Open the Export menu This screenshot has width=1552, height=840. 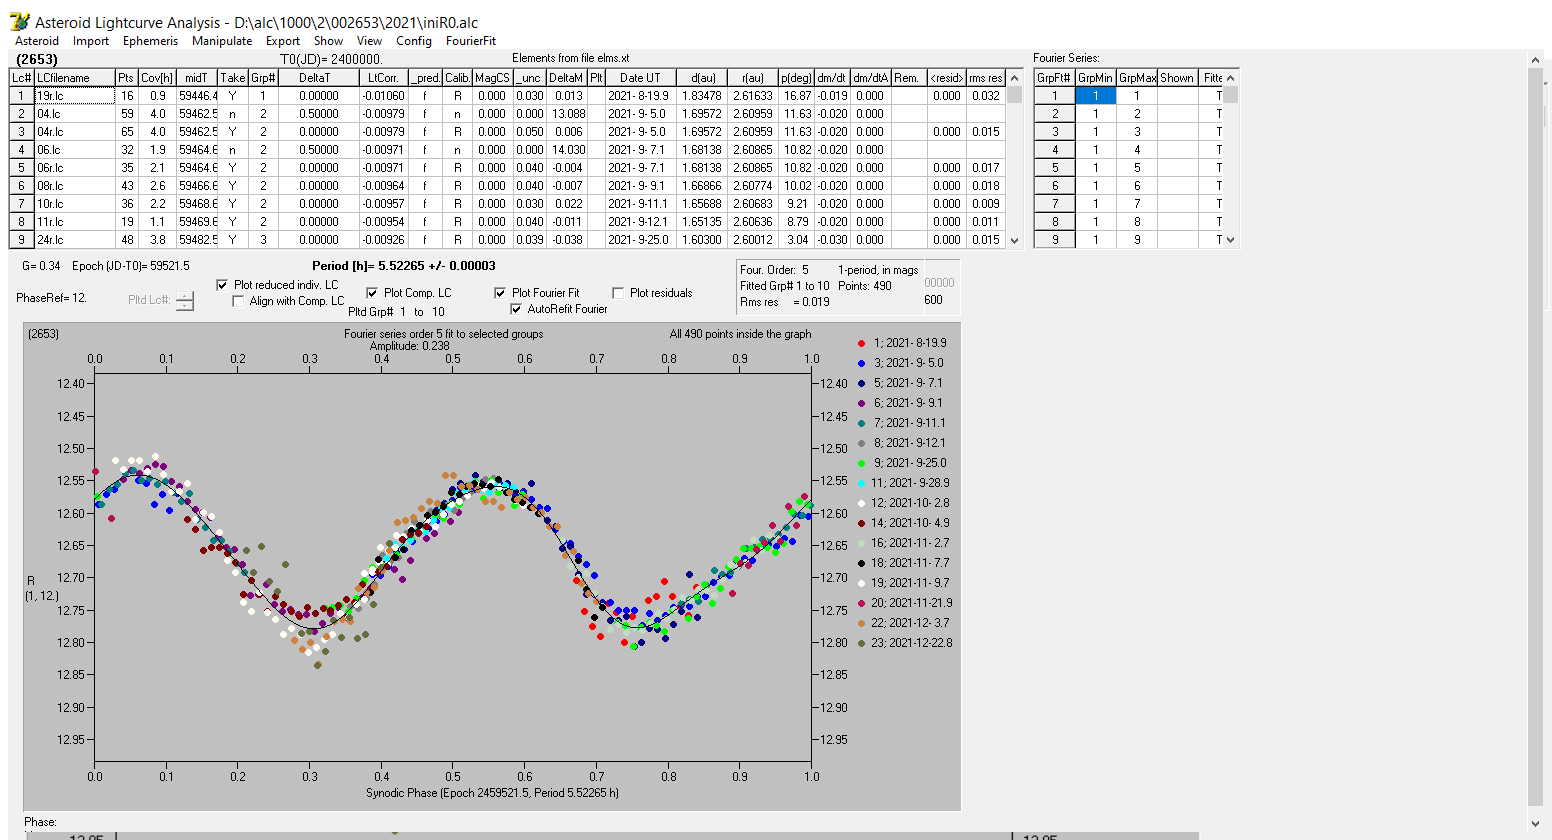[283, 41]
